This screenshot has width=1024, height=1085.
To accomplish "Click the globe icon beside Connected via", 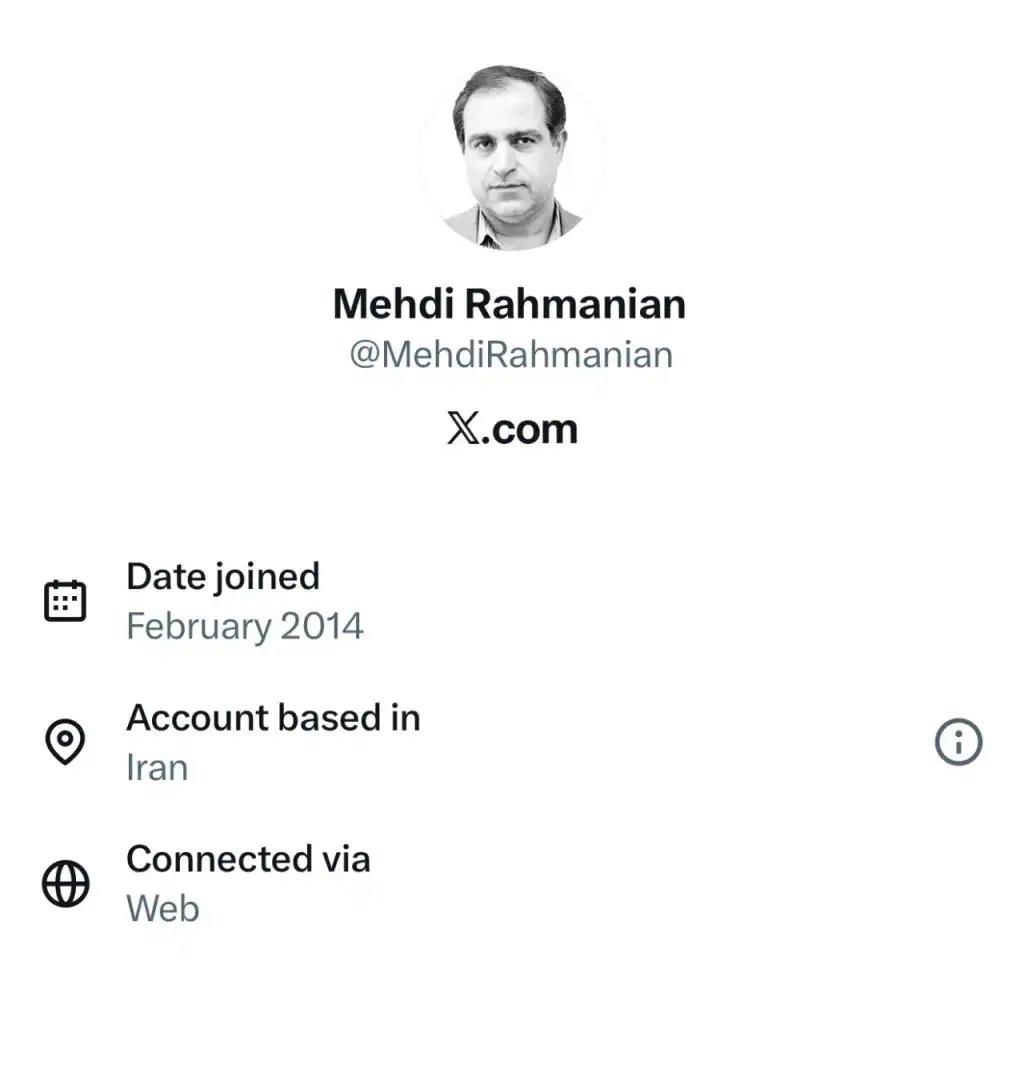I will coord(65,883).
